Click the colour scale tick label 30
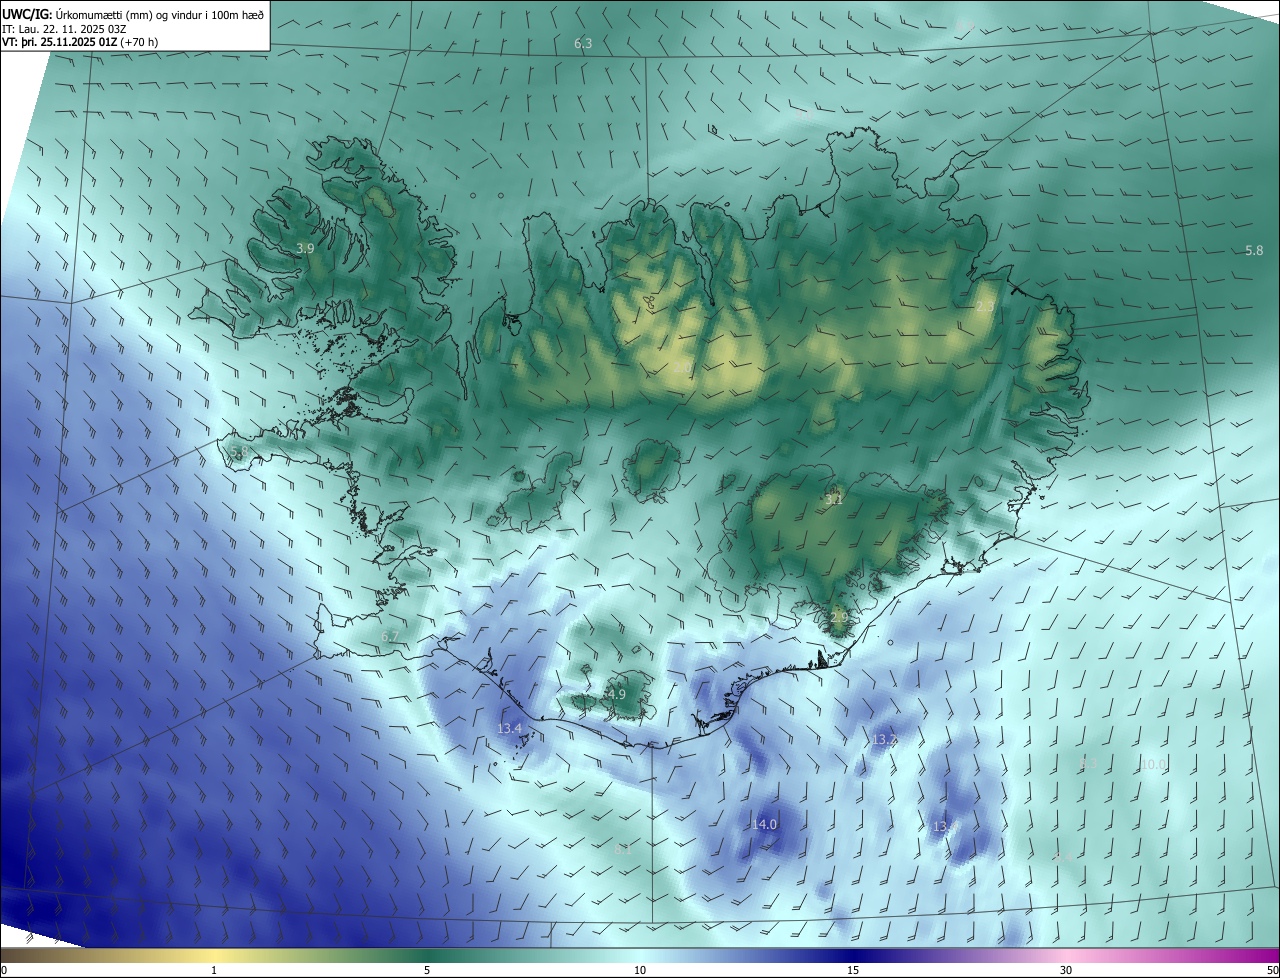This screenshot has width=1280, height=978. 1066,970
